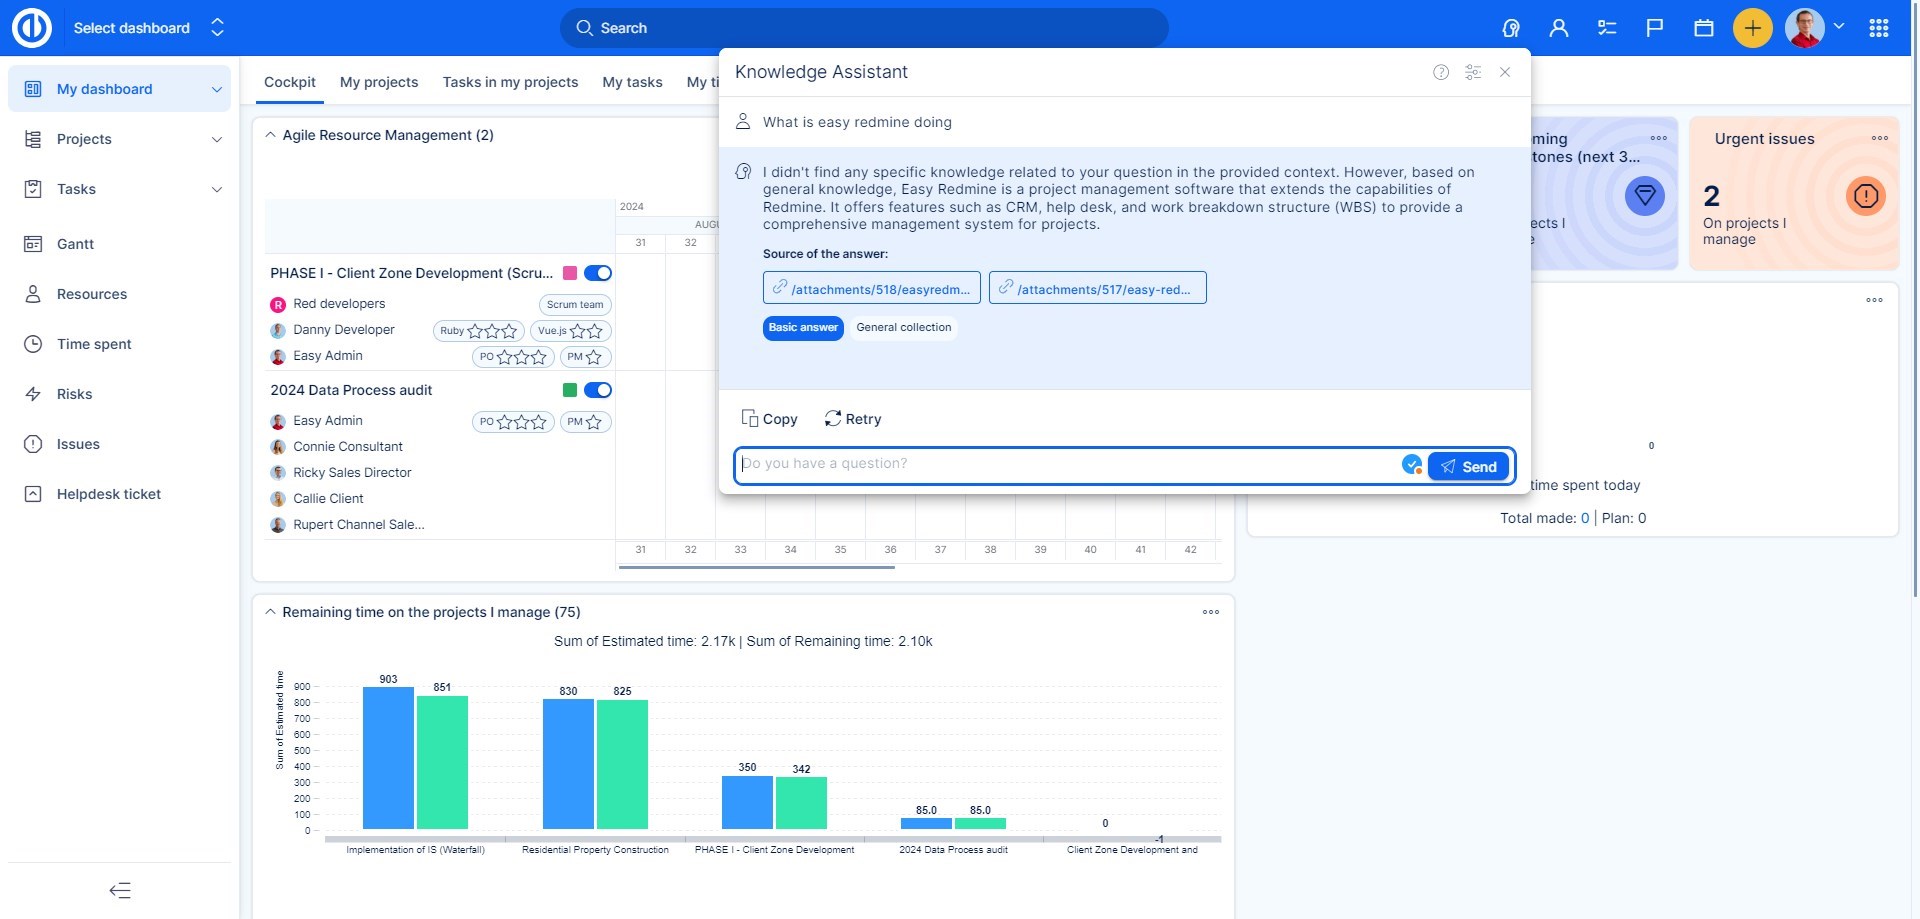This screenshot has width=1920, height=919.
Task: Click the task checklist icon in top bar
Action: point(1607,28)
